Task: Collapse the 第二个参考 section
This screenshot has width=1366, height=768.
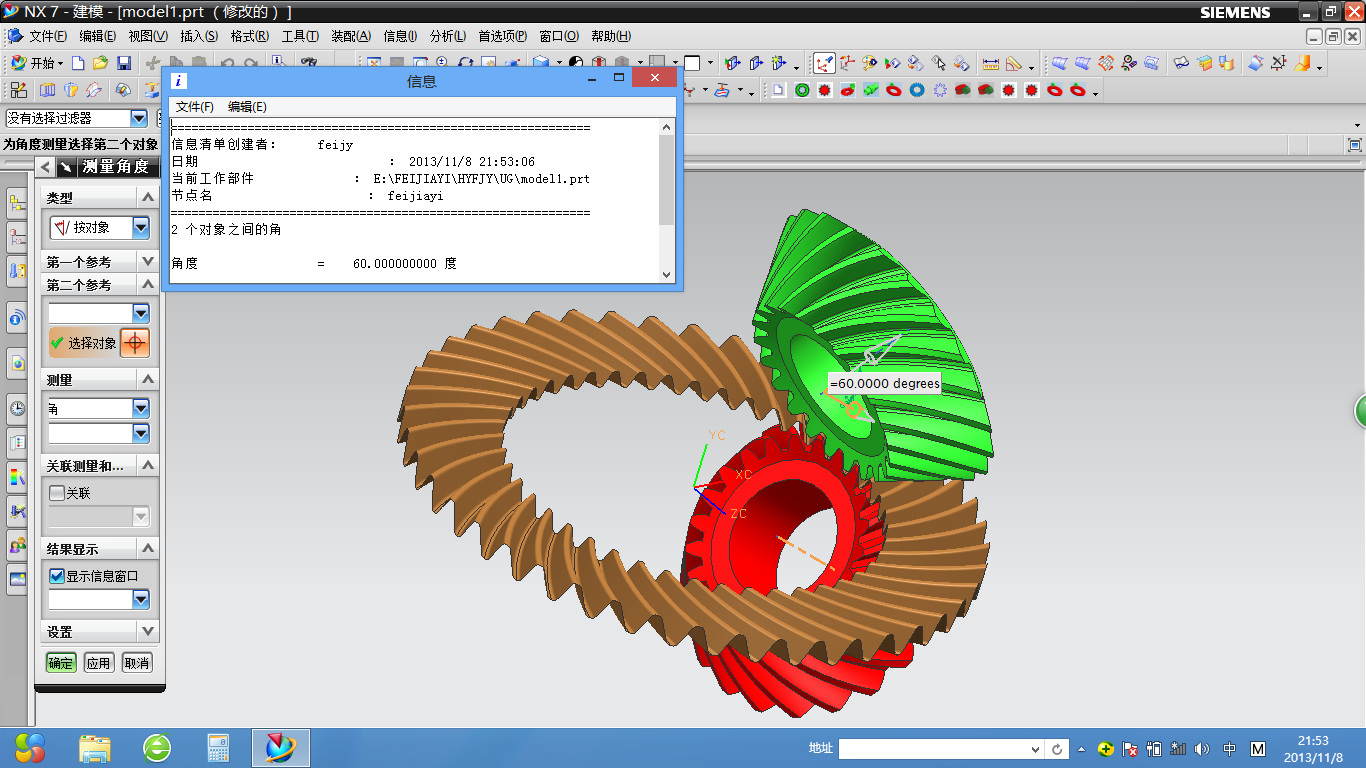Action: pos(147,285)
